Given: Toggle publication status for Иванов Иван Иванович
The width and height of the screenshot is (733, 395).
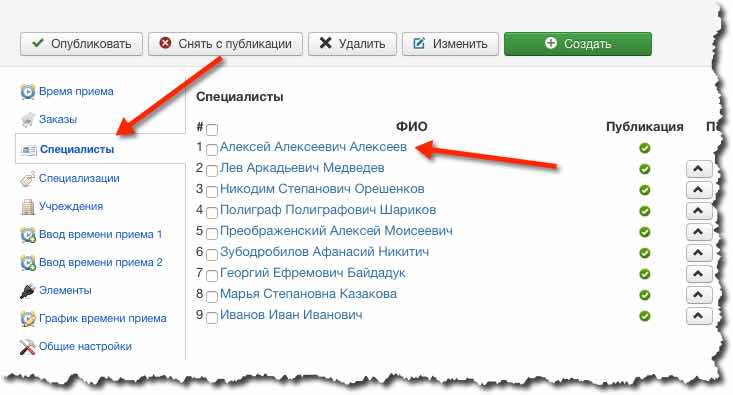Looking at the screenshot, I should click(x=645, y=316).
